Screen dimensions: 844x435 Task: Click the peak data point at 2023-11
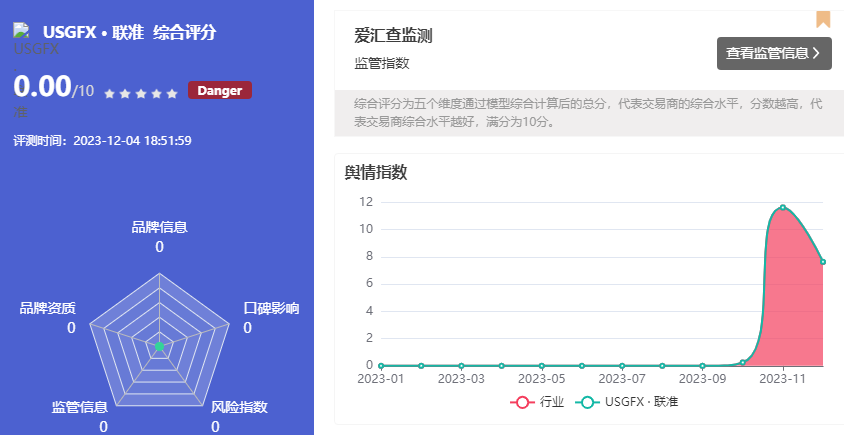coord(783,207)
